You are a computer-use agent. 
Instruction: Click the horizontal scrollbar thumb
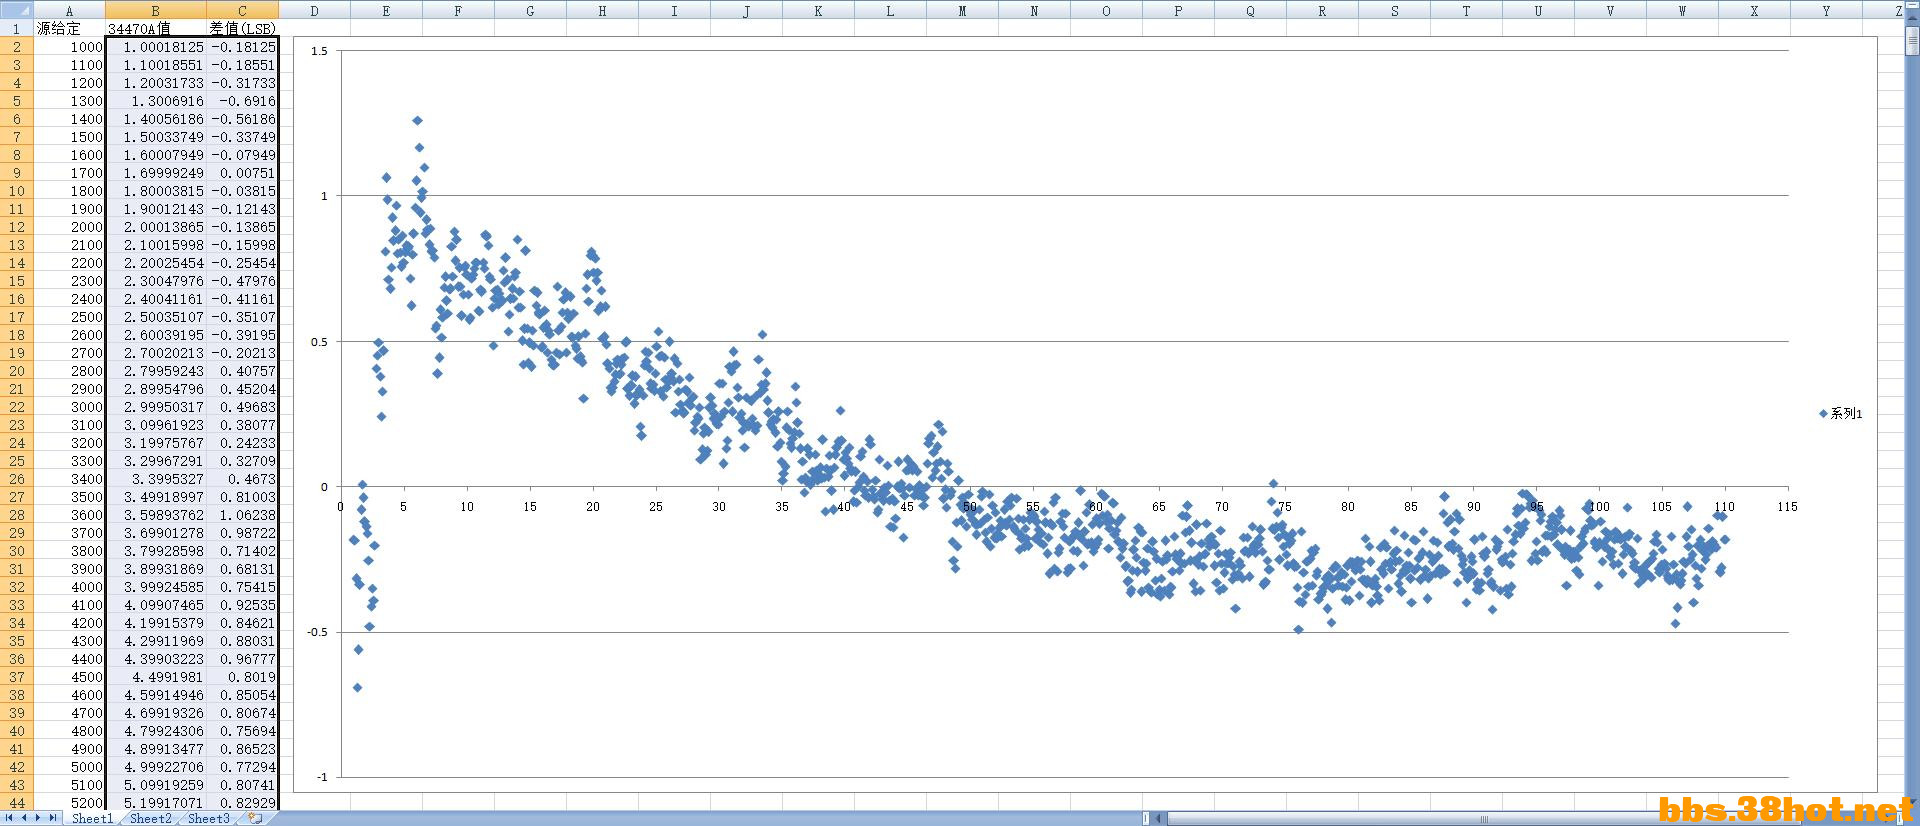tap(1485, 818)
